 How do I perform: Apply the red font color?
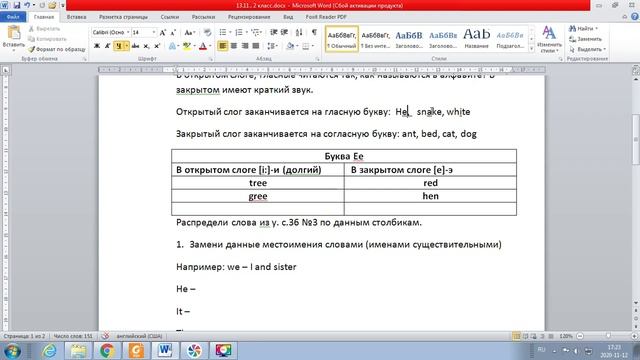[x=203, y=46]
